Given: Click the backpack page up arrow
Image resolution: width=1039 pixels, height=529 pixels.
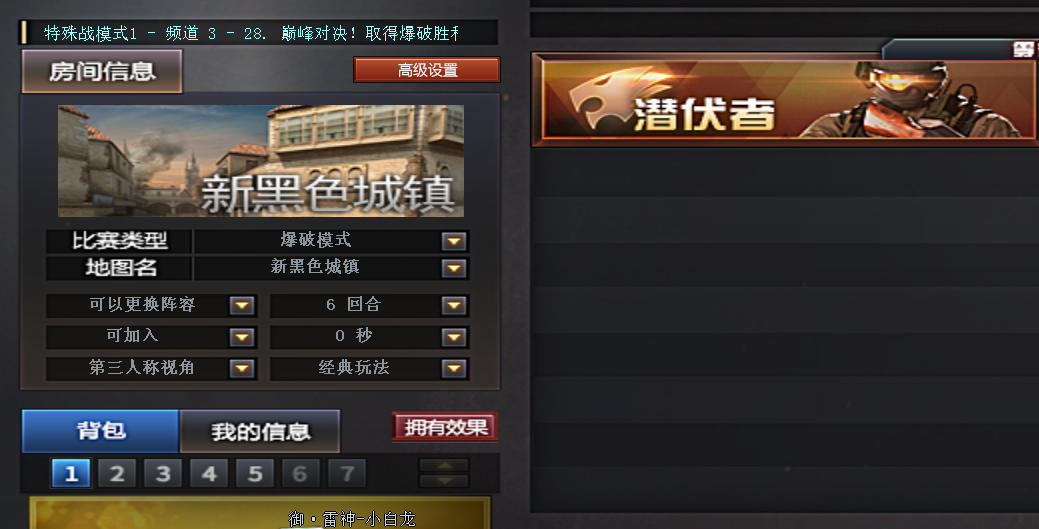Looking at the screenshot, I should click(x=444, y=465).
